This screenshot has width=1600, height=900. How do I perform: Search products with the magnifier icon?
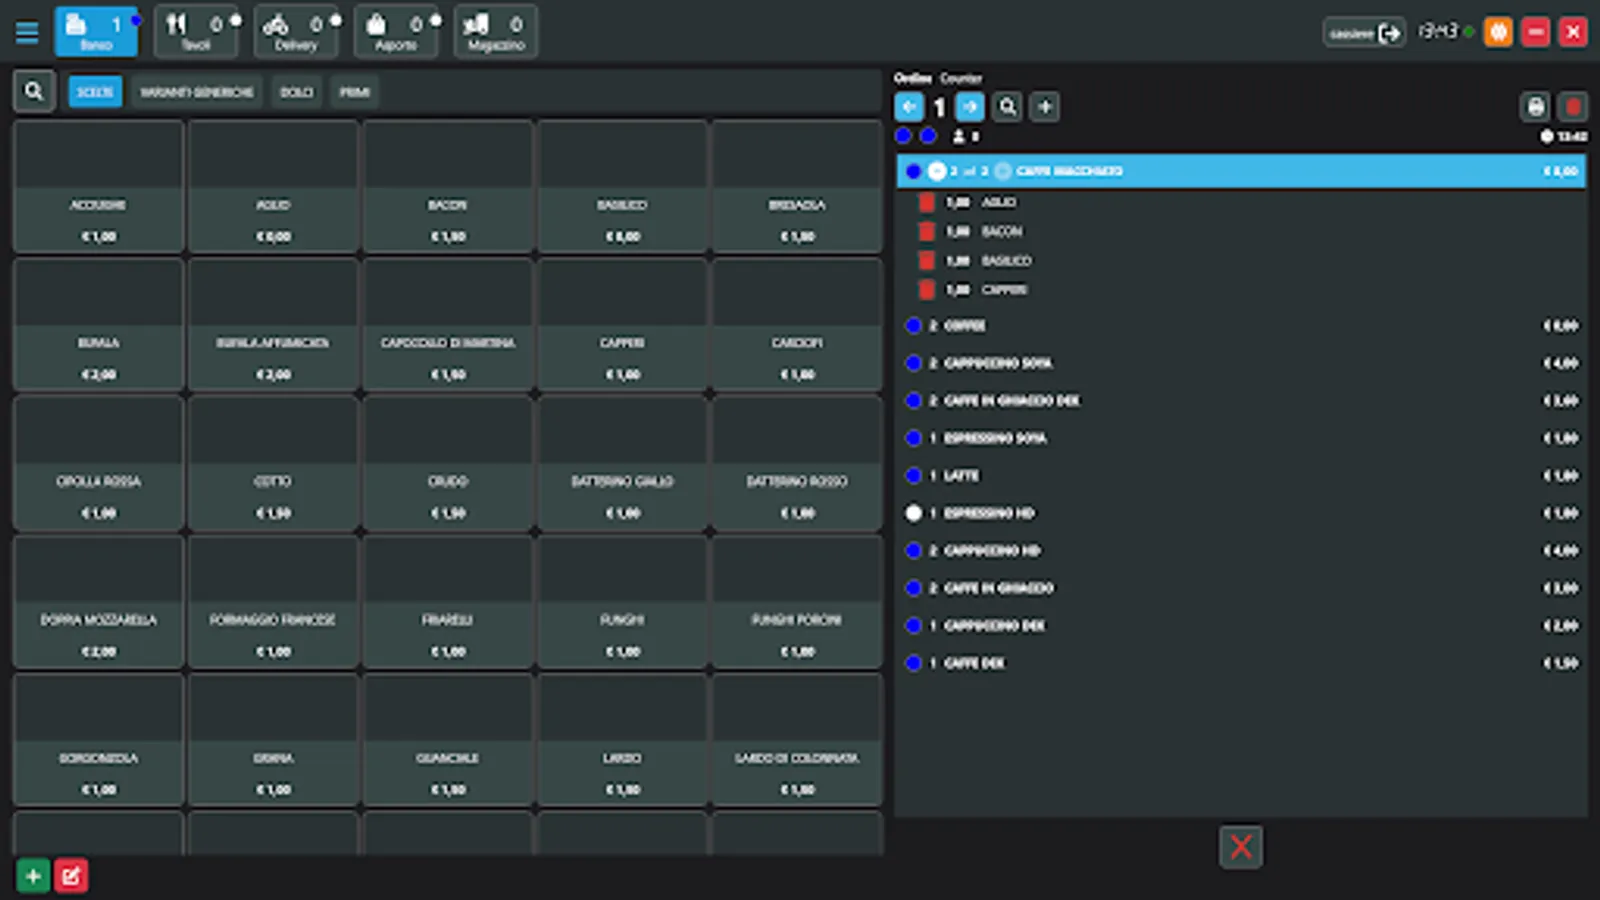coord(34,91)
